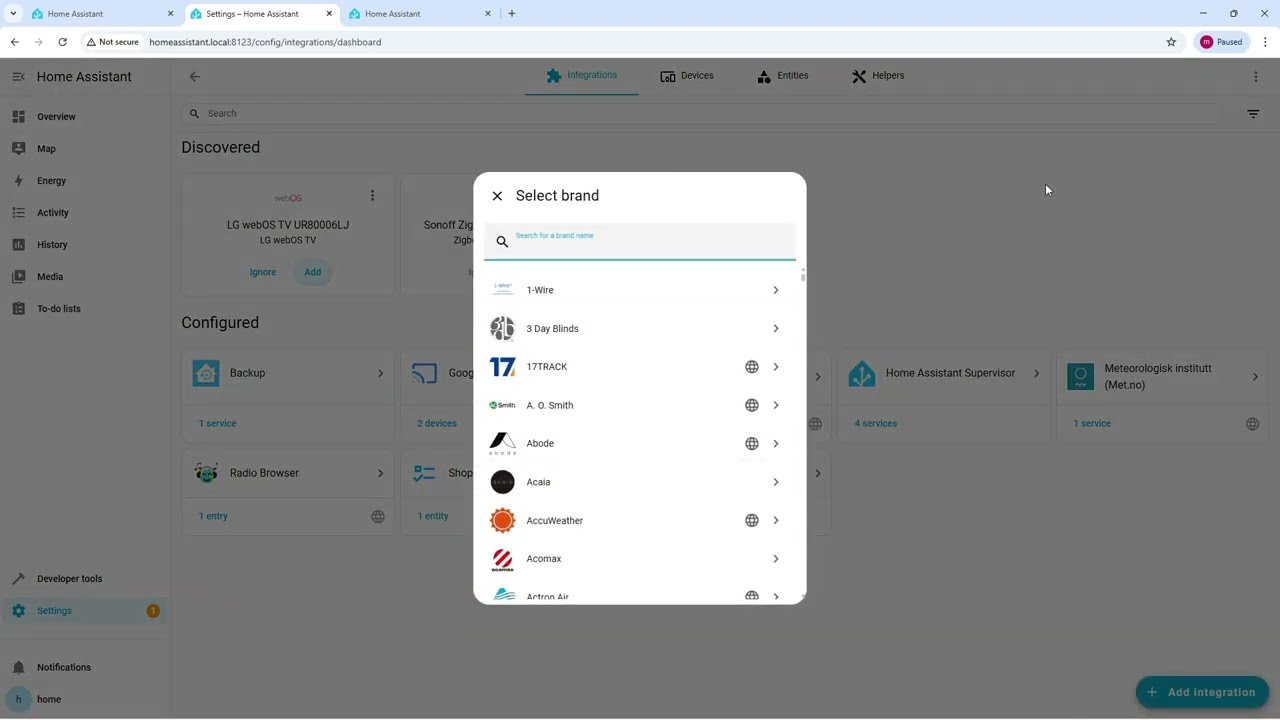Viewport: 1280px width, 720px height.
Task: Choose the Acaia brand logo
Action: (x=503, y=482)
